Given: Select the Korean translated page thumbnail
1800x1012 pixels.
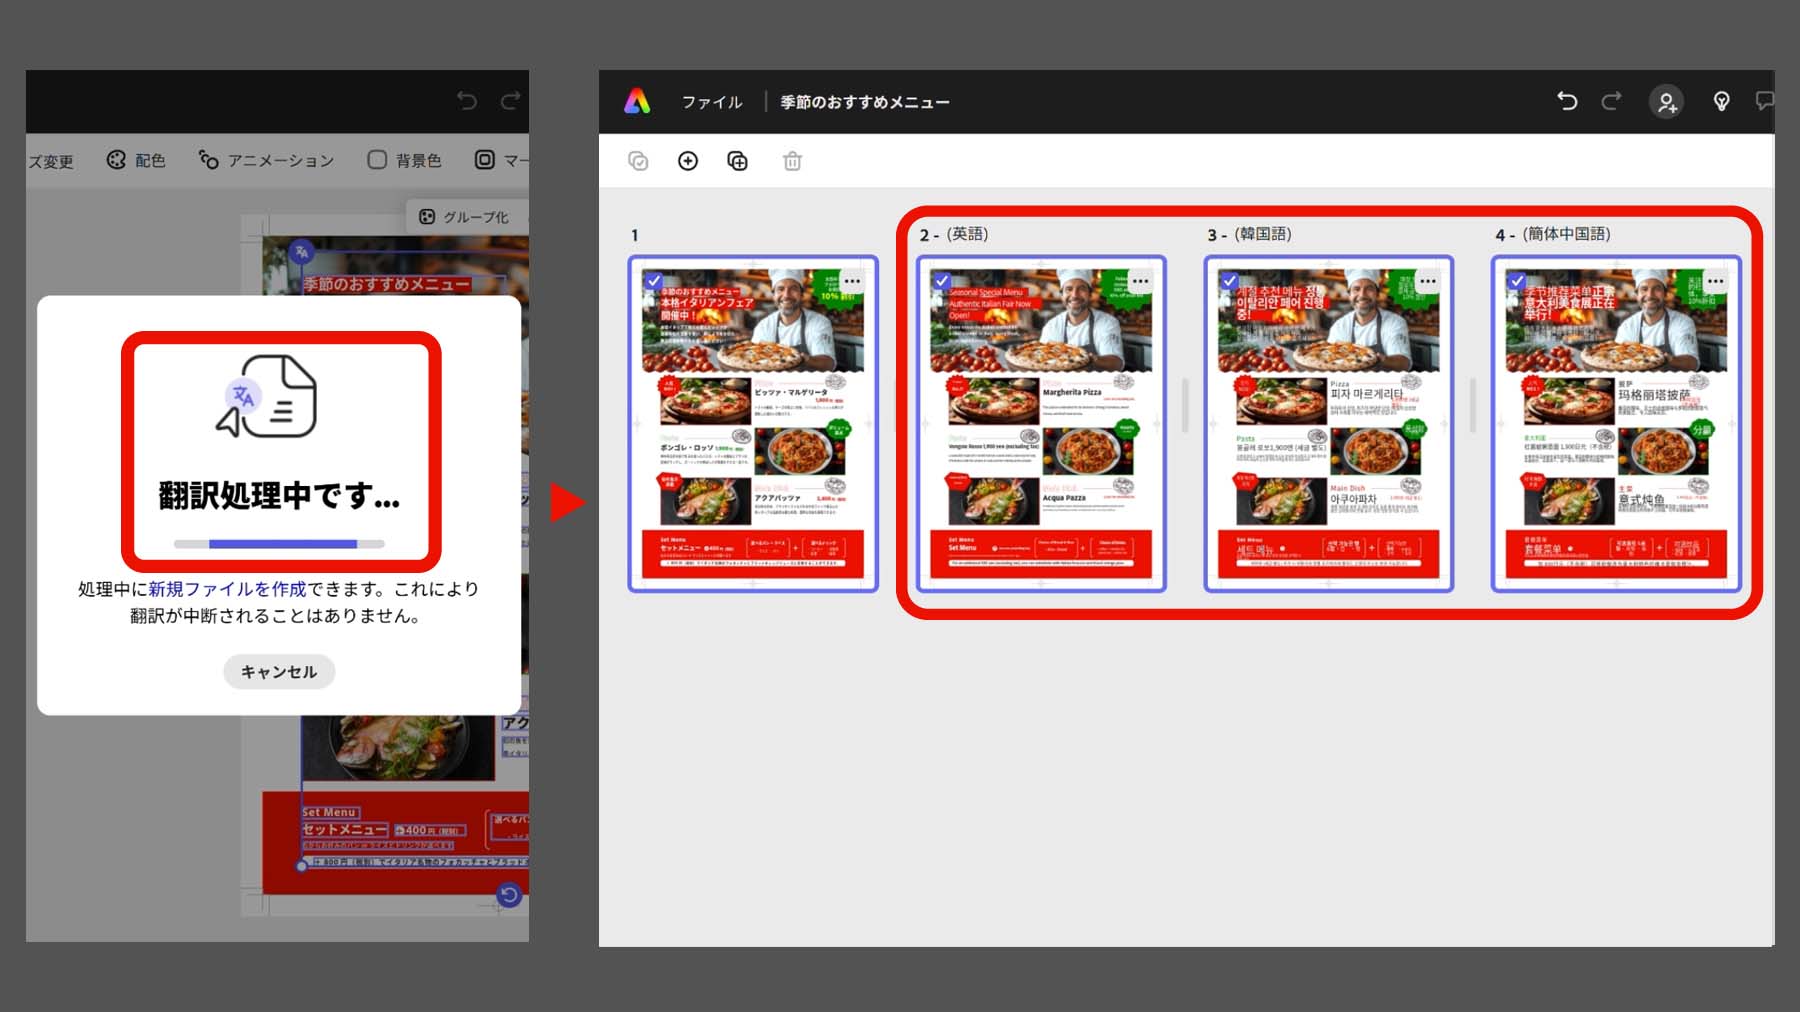Looking at the screenshot, I should coord(1329,424).
